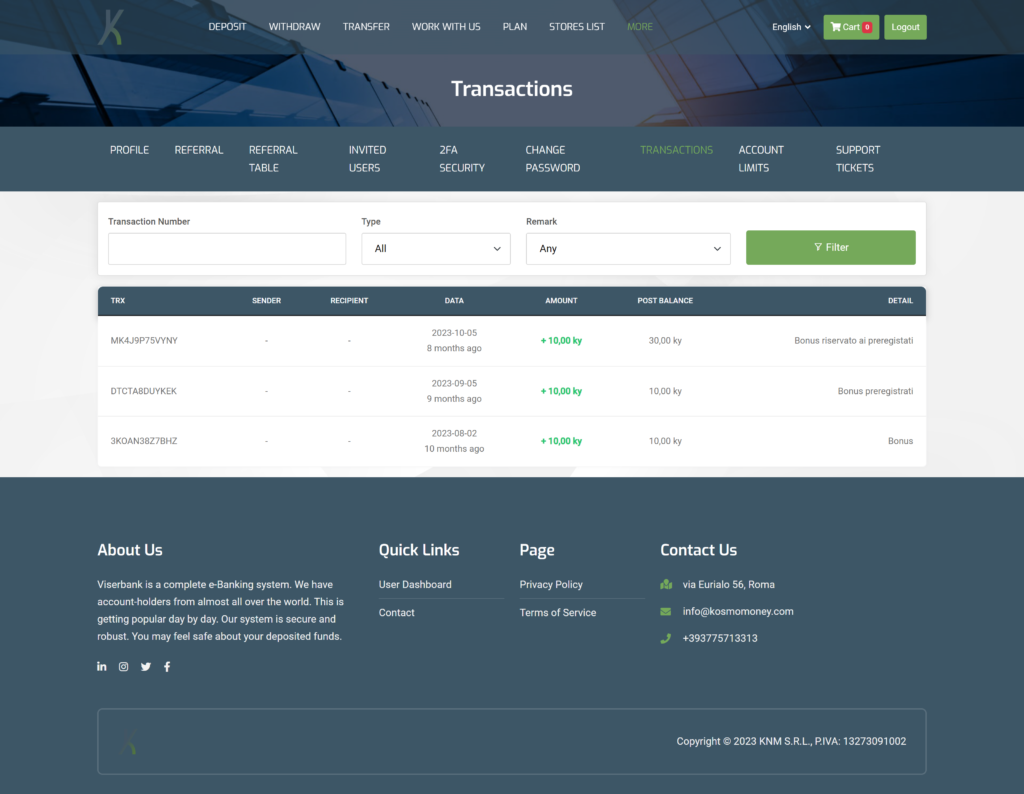Select the Deposit menu item
The height and width of the screenshot is (794, 1024).
(x=227, y=27)
